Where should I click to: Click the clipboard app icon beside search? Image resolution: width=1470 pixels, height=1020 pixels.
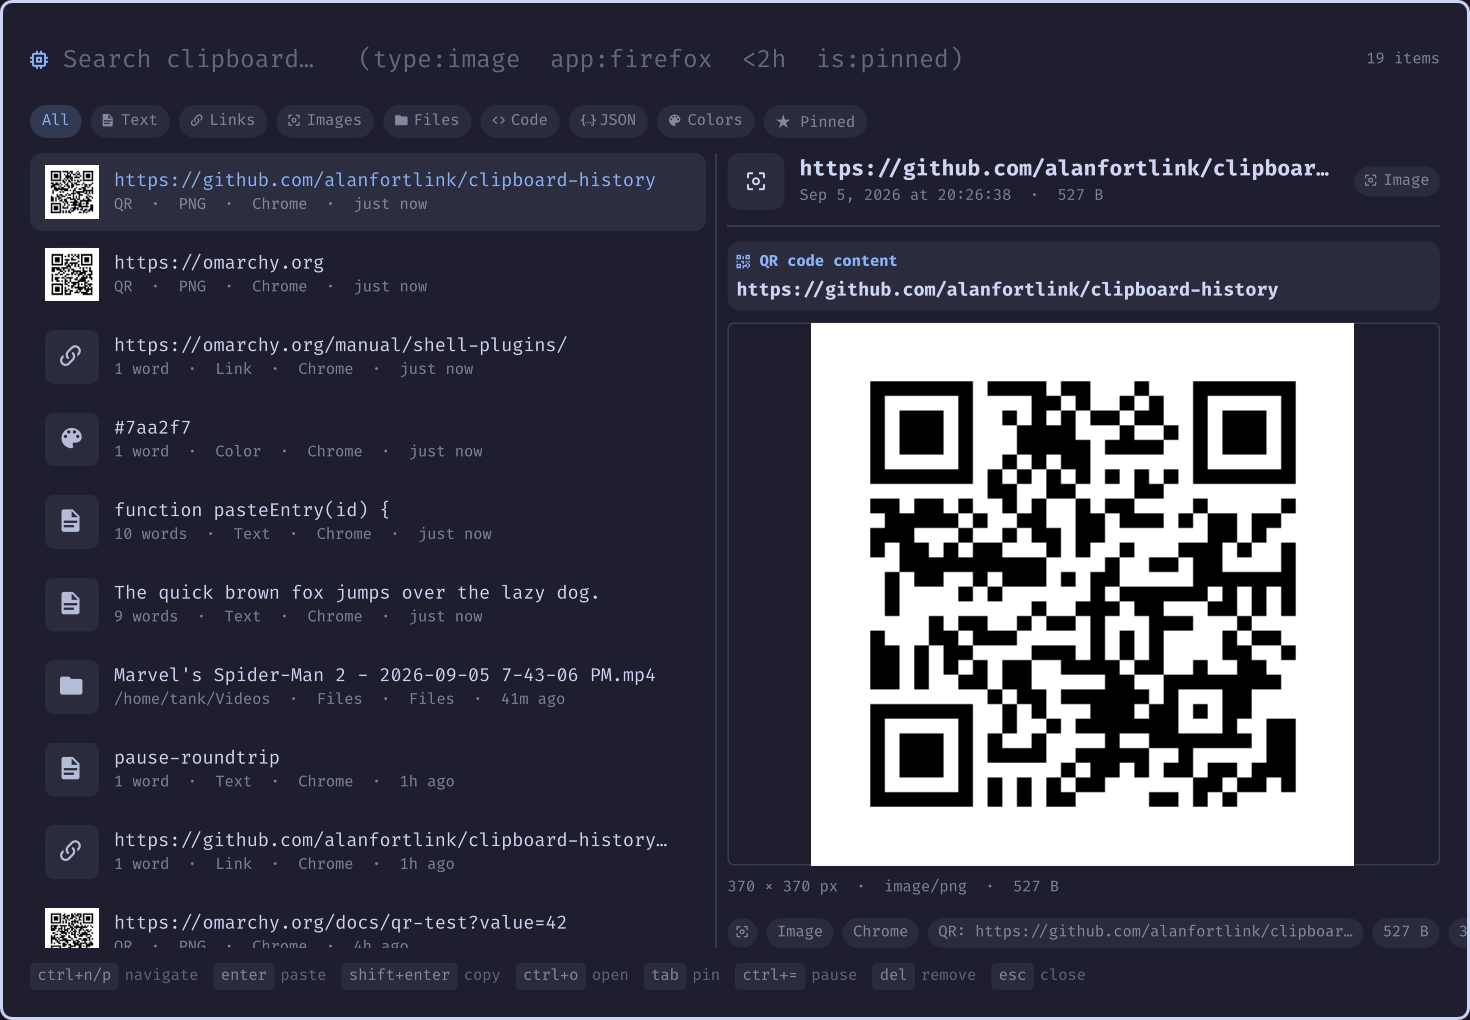click(39, 60)
